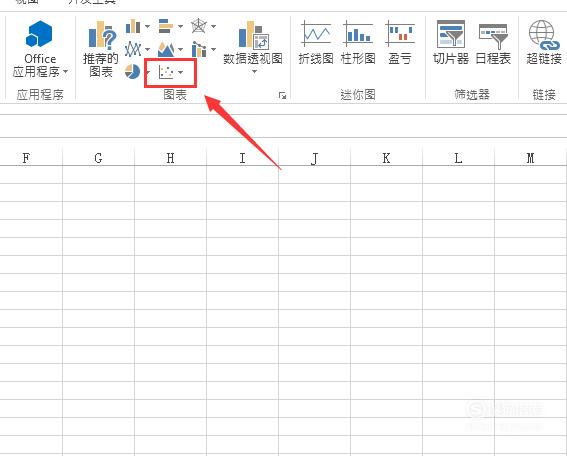Insert a combo chart icon

199,49
